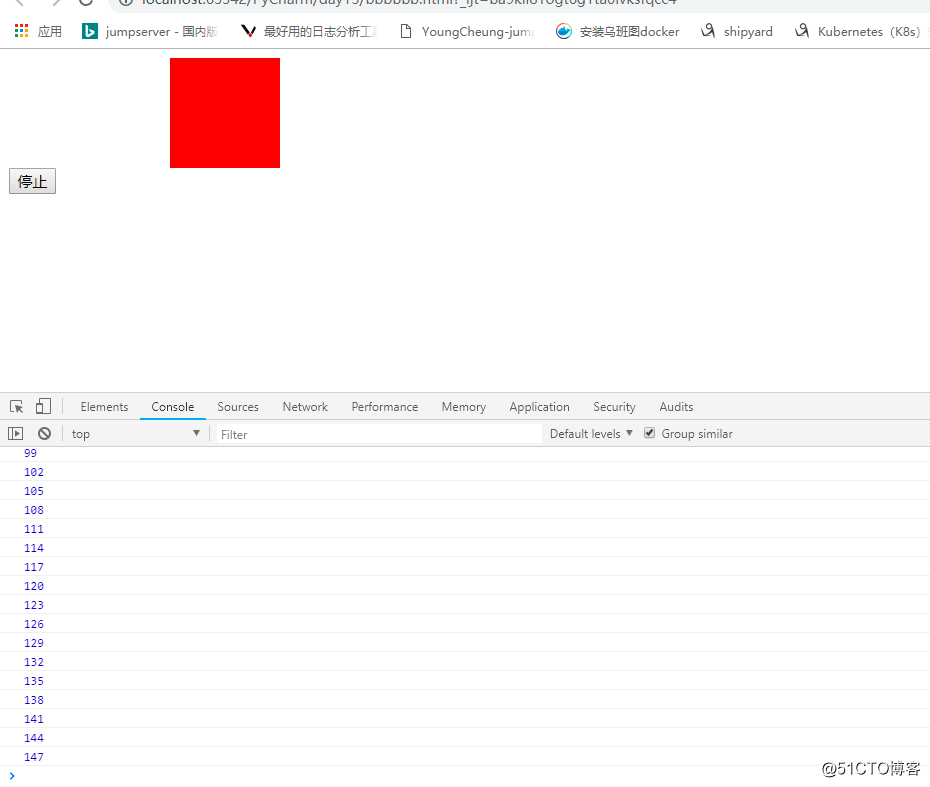Image resolution: width=930 pixels, height=787 pixels.
Task: Select console output line 141
Action: pos(34,719)
